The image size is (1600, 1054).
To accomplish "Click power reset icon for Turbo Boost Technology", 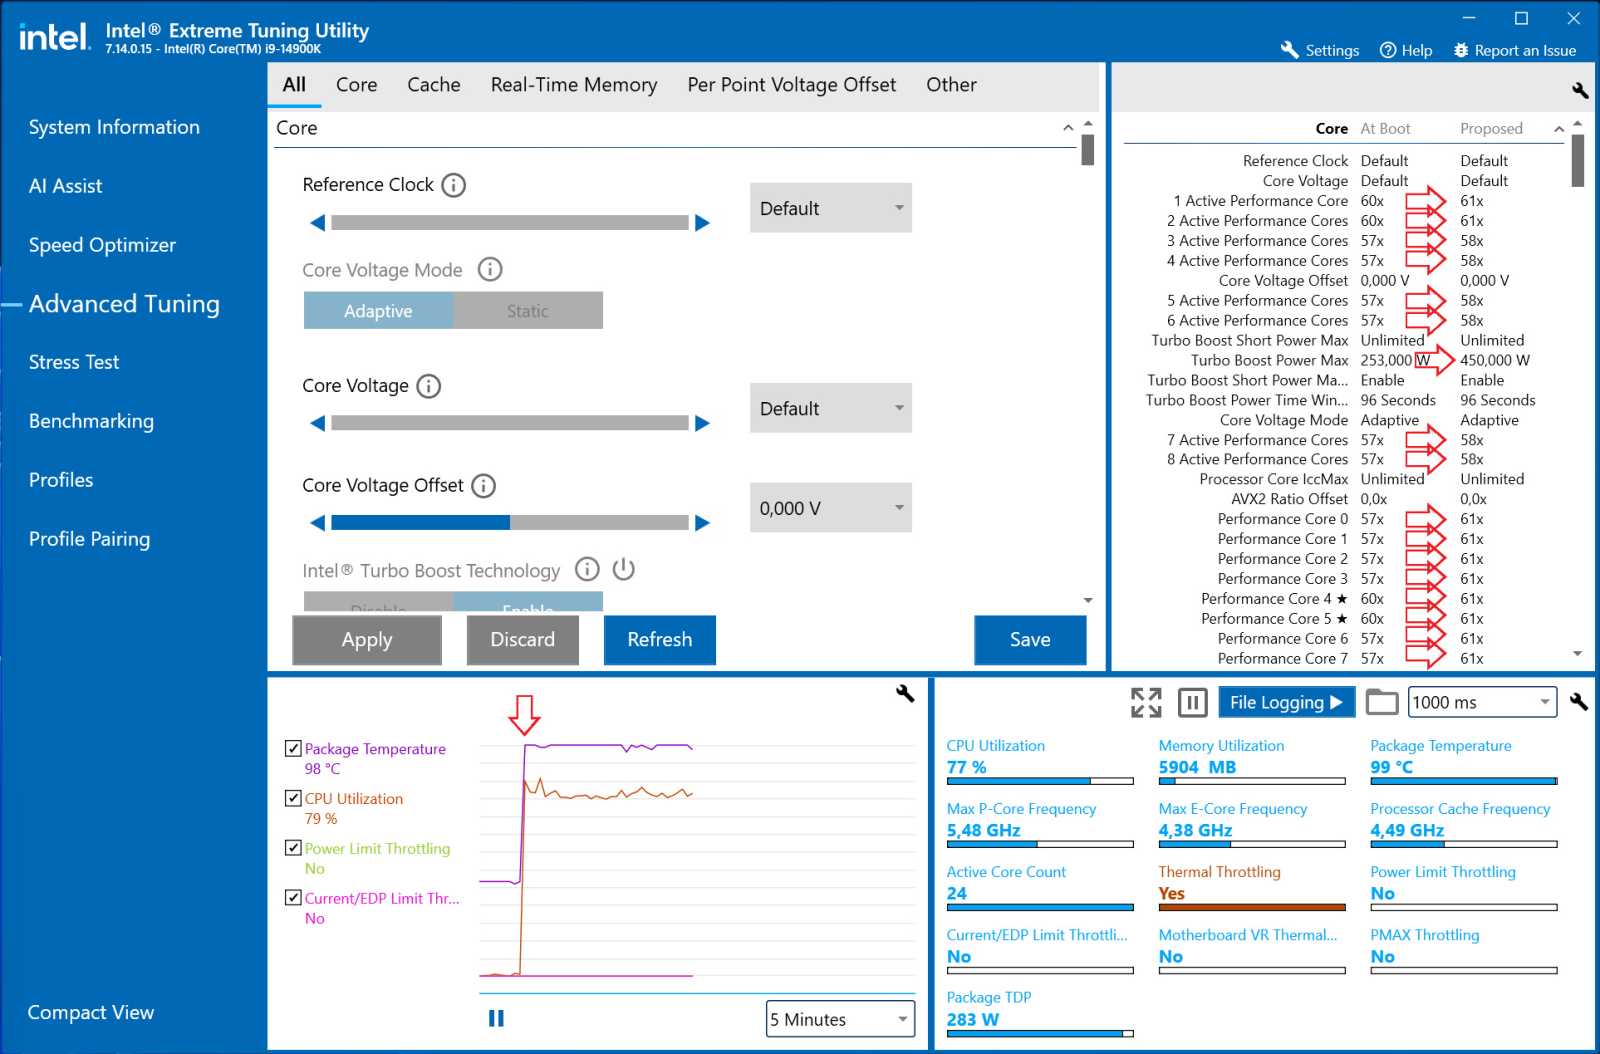I will click(624, 569).
